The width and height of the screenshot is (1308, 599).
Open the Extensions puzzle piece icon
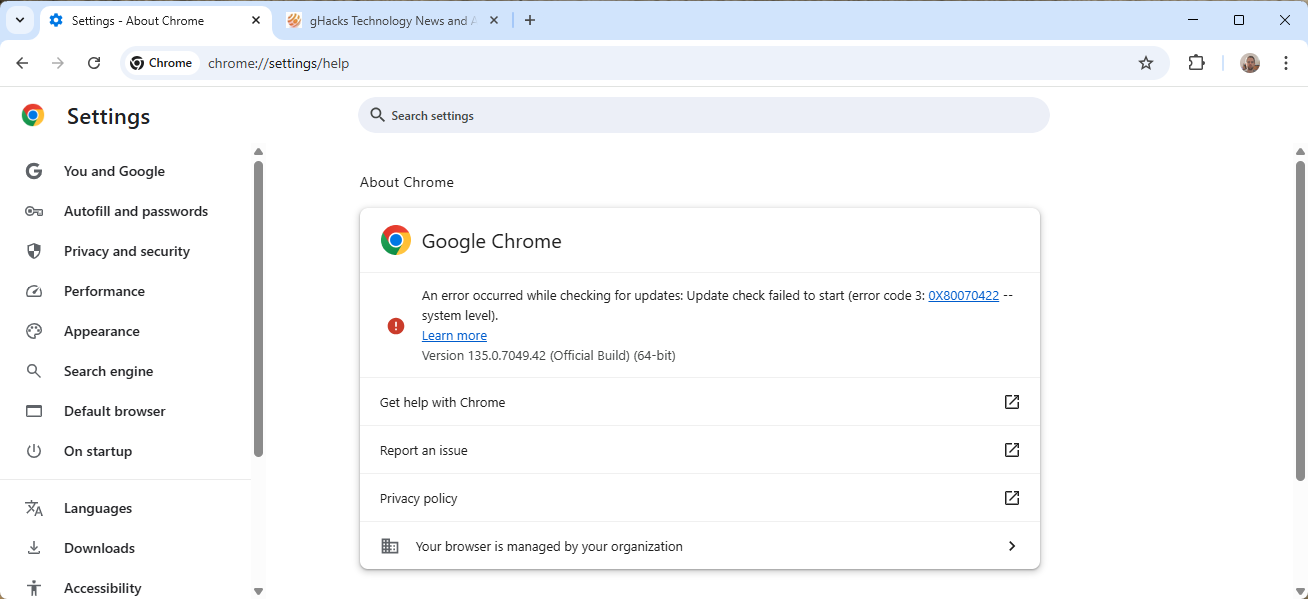pyautogui.click(x=1196, y=62)
